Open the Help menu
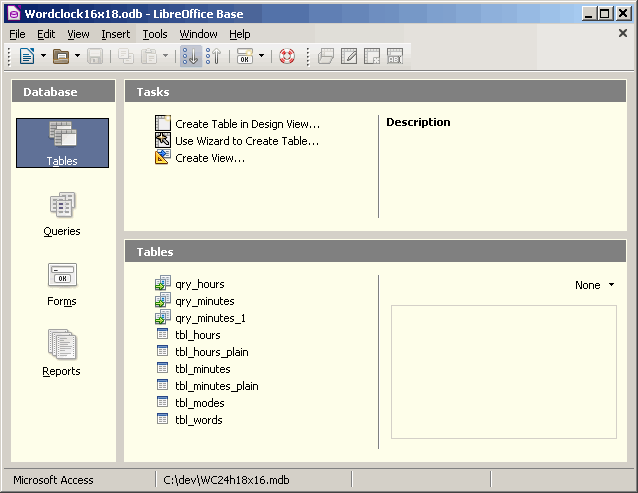This screenshot has height=493, width=638. [240, 34]
